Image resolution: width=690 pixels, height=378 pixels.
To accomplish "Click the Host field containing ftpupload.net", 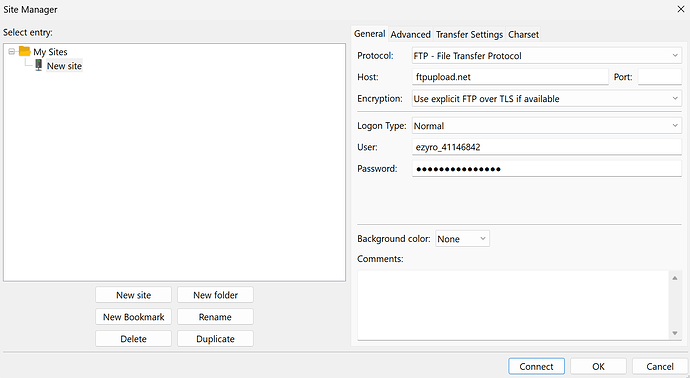I will click(x=510, y=77).
